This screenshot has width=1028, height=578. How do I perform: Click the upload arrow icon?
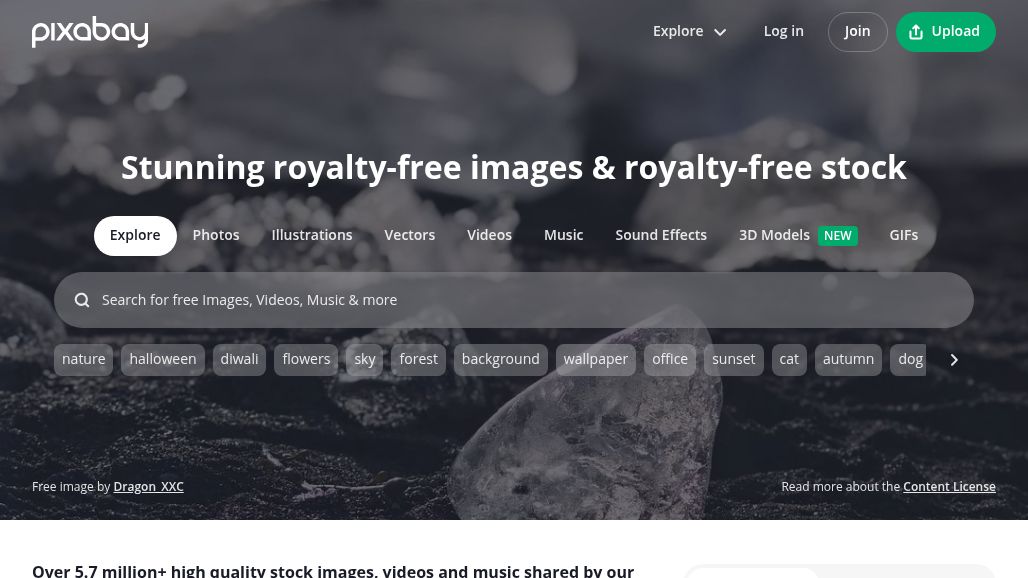pyautogui.click(x=916, y=31)
